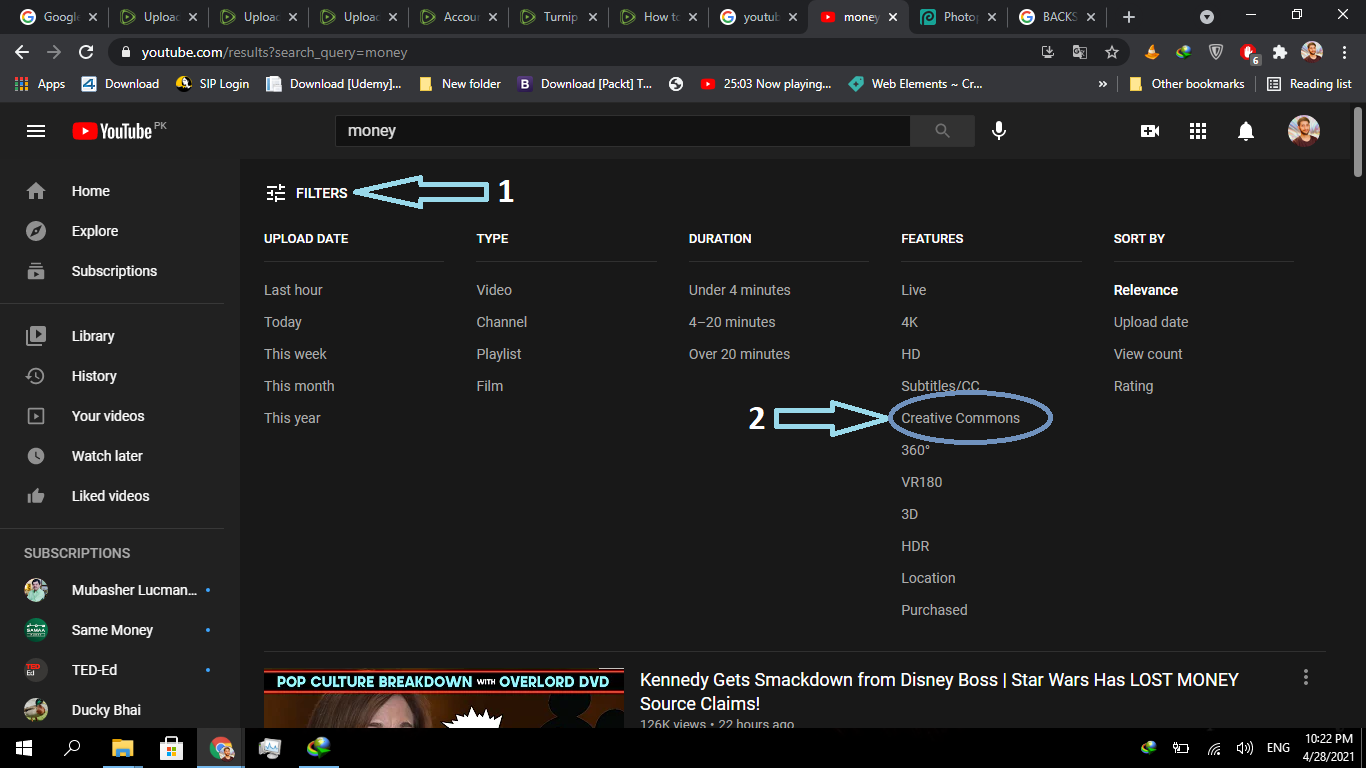Filter by Subtitles/CC feature
The height and width of the screenshot is (768, 1366).
click(x=940, y=386)
